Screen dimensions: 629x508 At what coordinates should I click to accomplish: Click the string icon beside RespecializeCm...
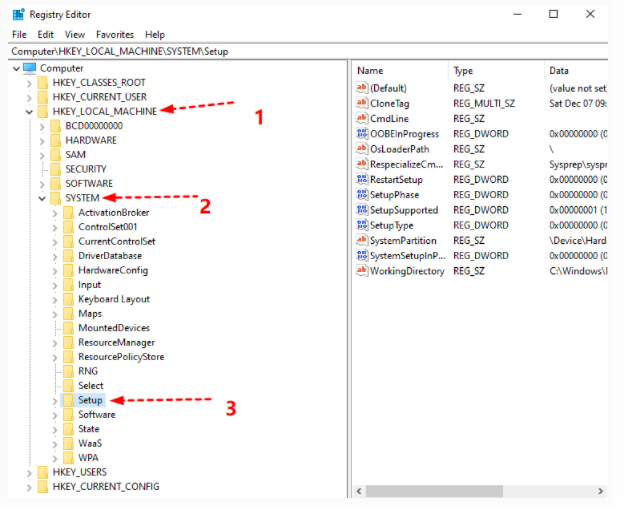362,164
